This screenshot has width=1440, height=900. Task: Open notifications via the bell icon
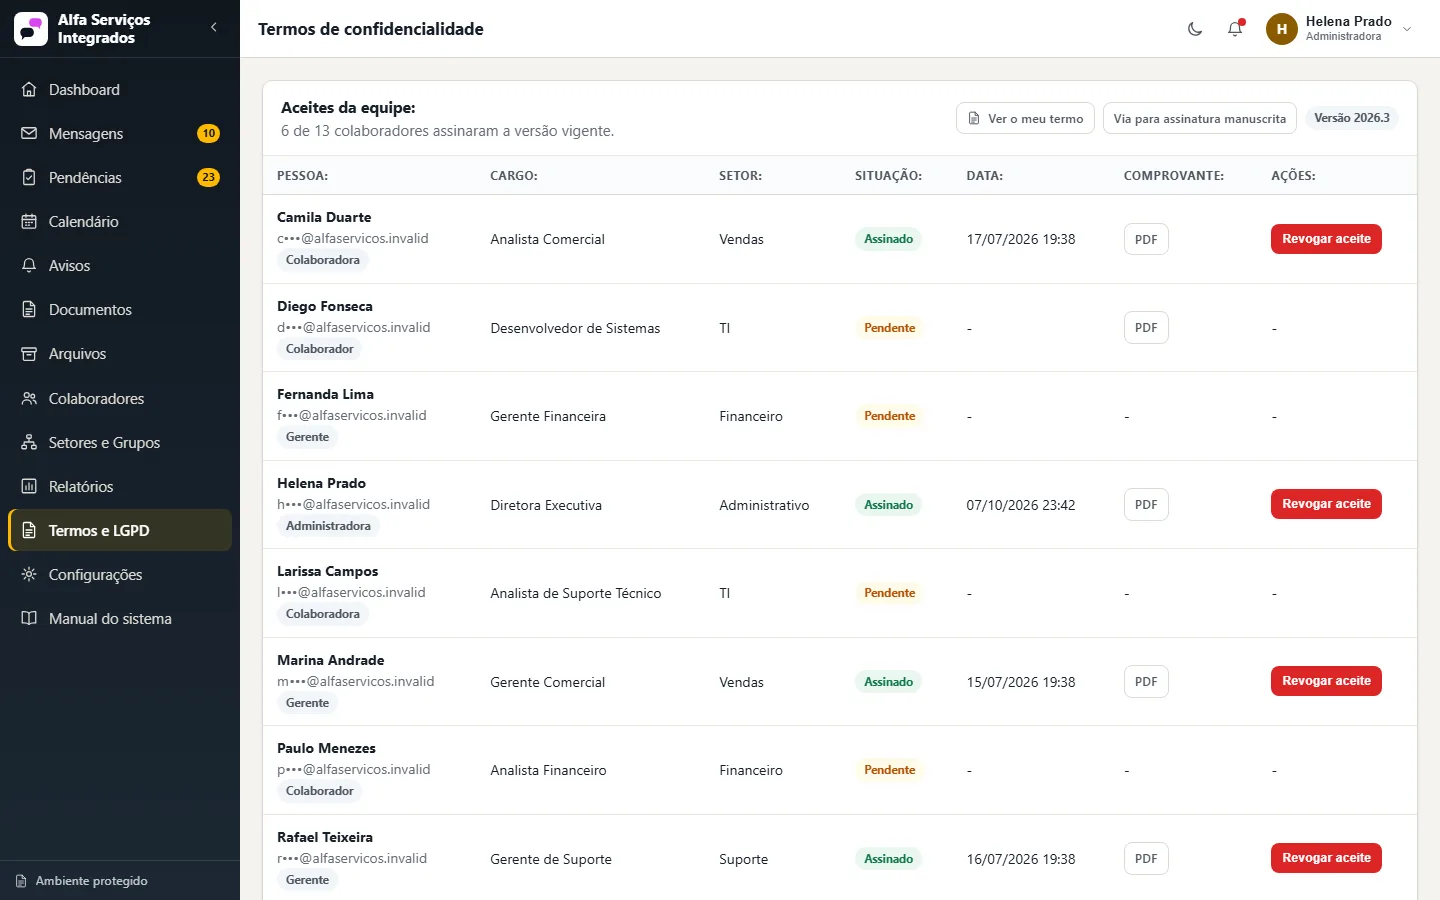1235,29
